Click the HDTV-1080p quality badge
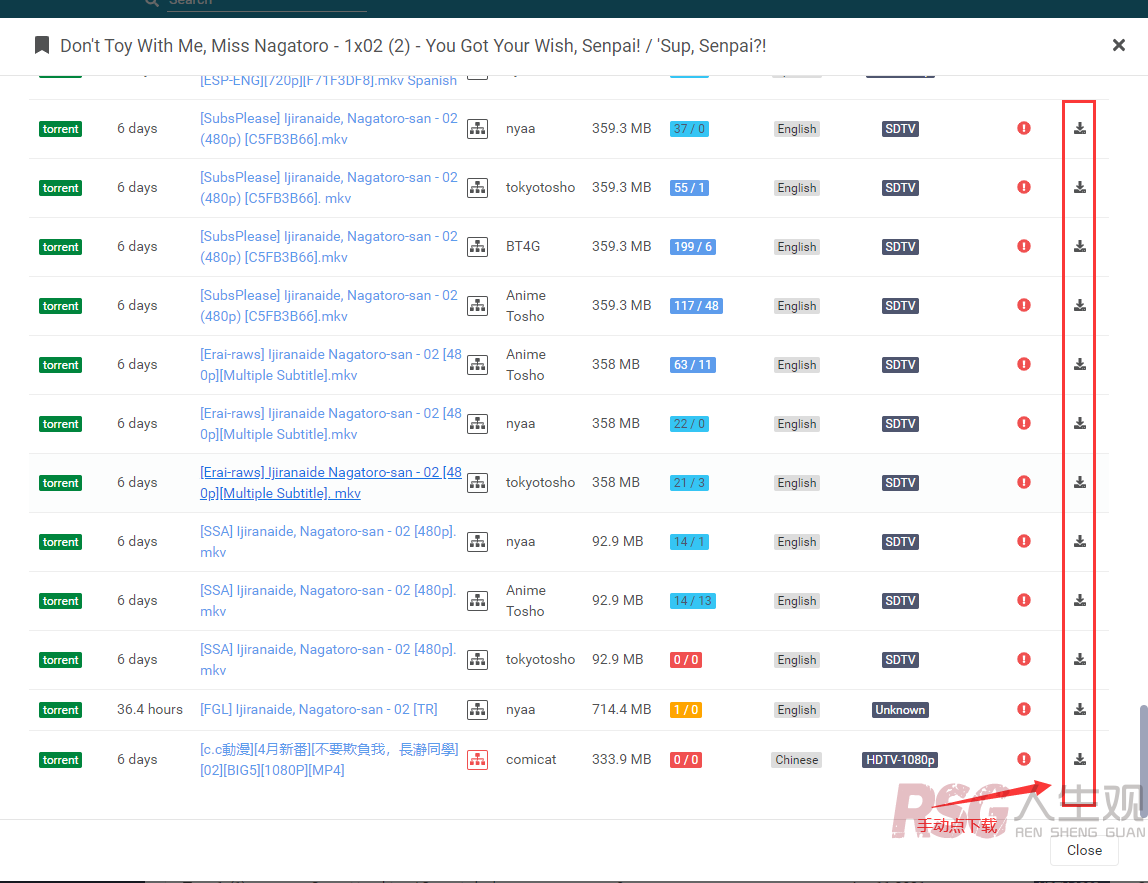 pyautogui.click(x=900, y=760)
